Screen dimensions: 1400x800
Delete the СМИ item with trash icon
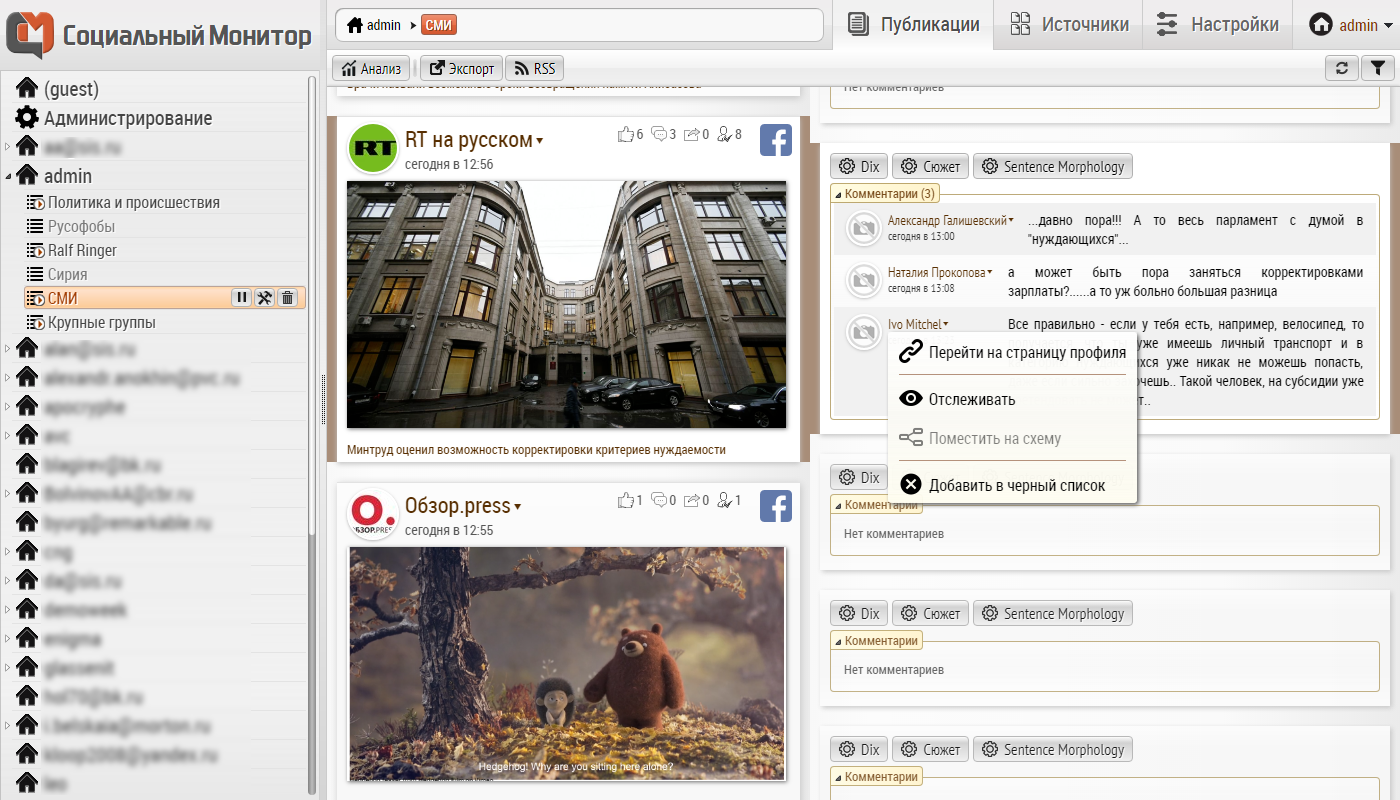click(x=287, y=298)
